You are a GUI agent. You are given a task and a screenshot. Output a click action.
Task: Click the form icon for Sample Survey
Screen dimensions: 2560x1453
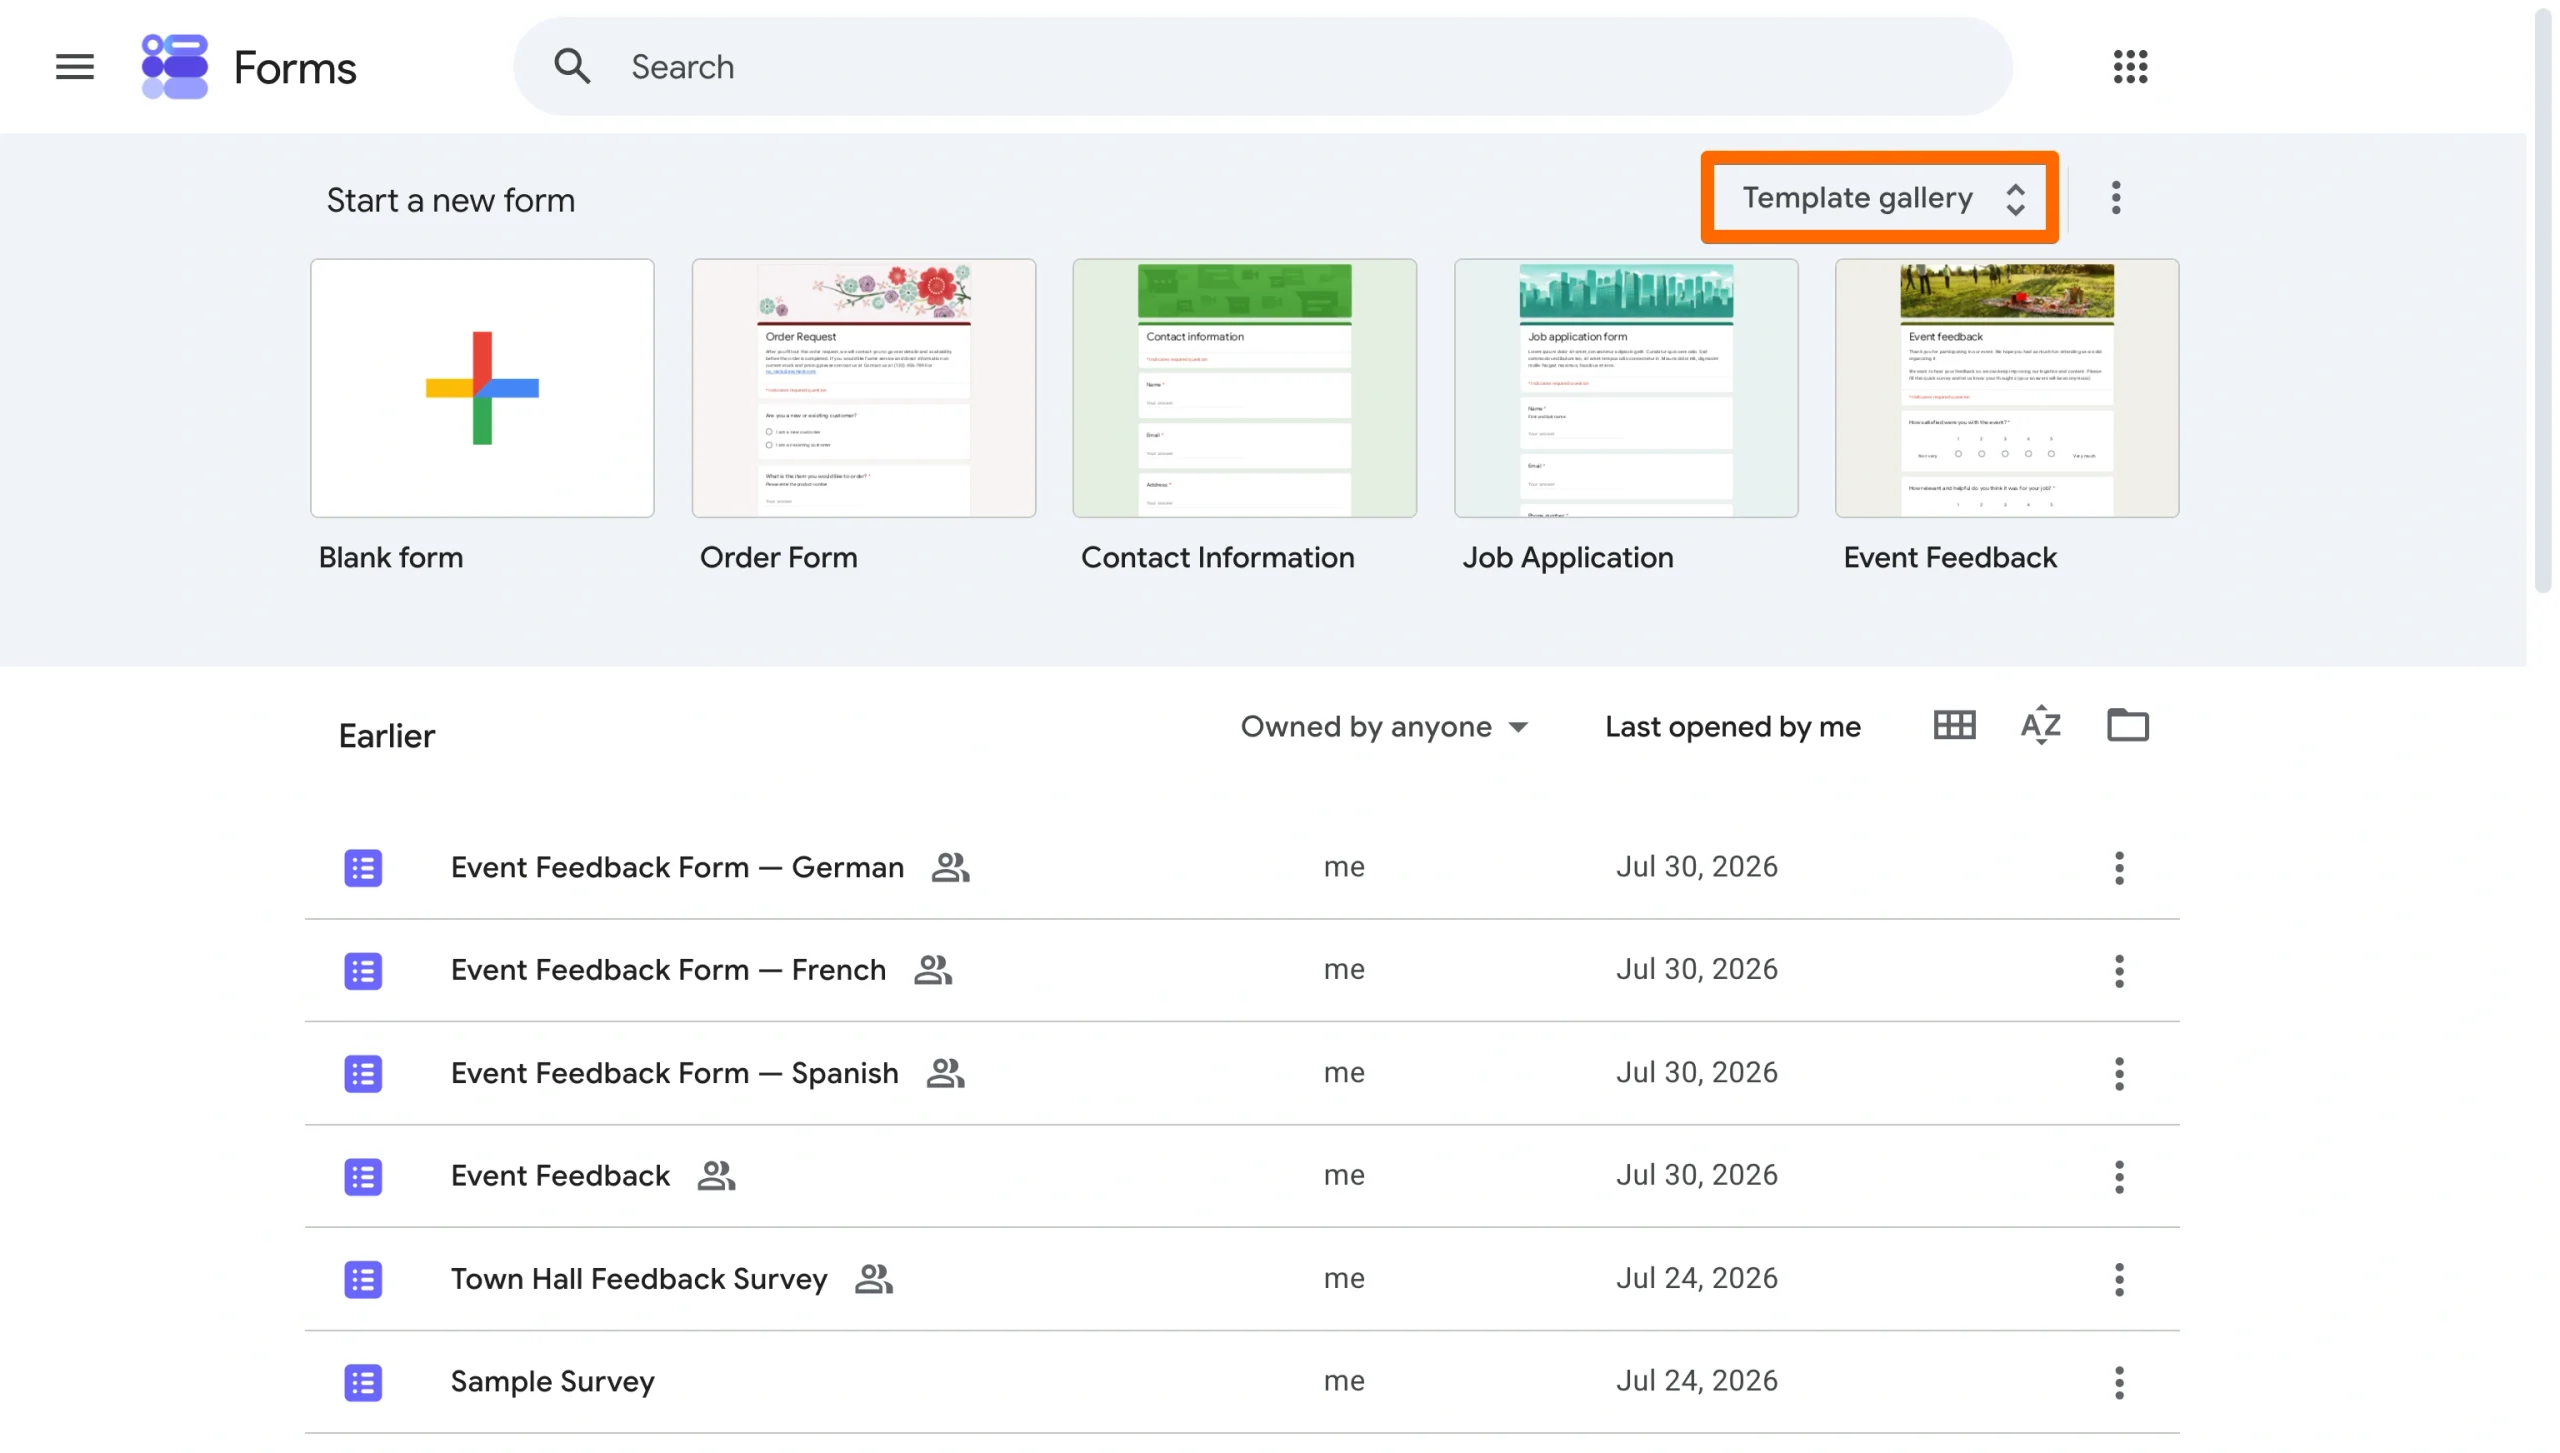[363, 1383]
